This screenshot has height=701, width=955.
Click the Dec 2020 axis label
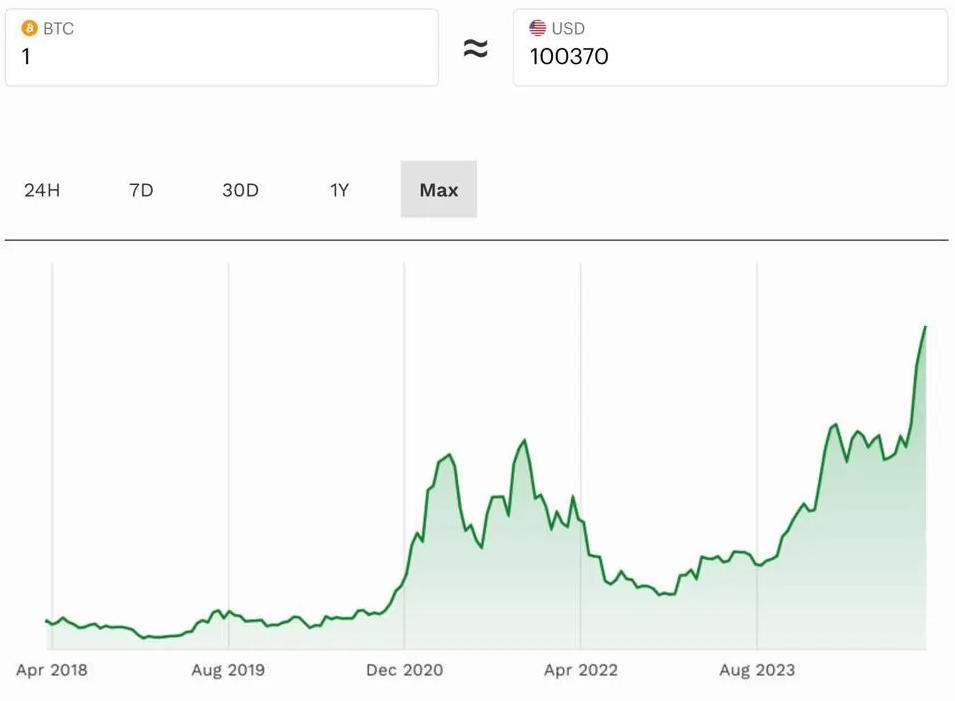coord(404,670)
